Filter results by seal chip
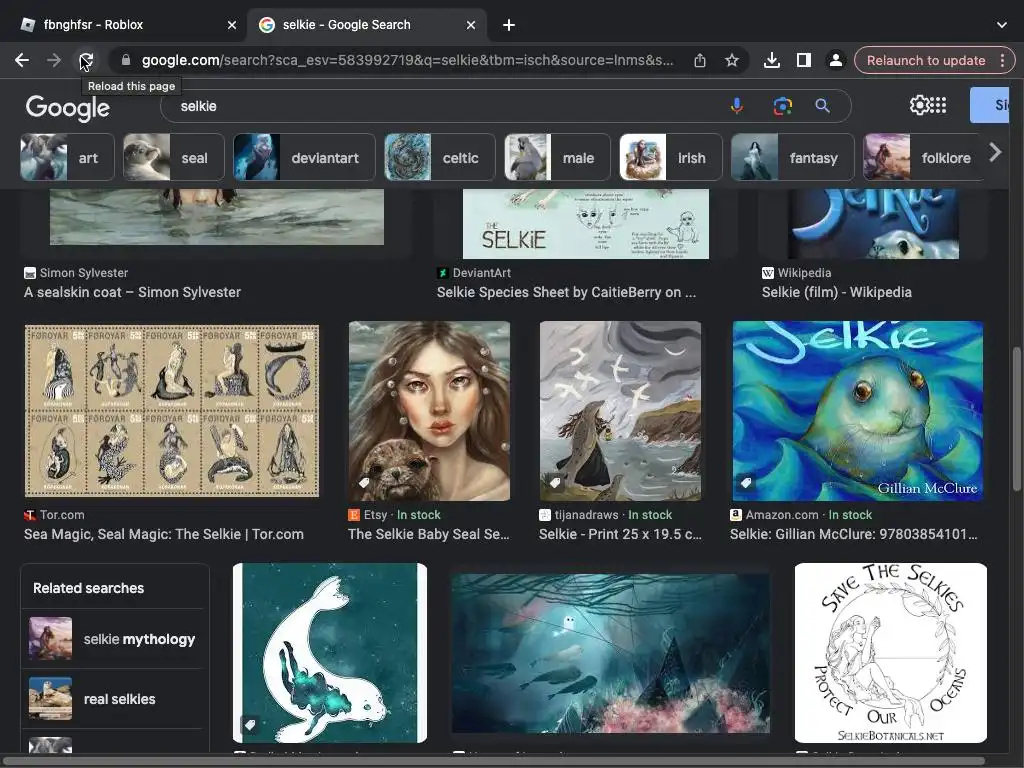The height and width of the screenshot is (768, 1024). (174, 157)
